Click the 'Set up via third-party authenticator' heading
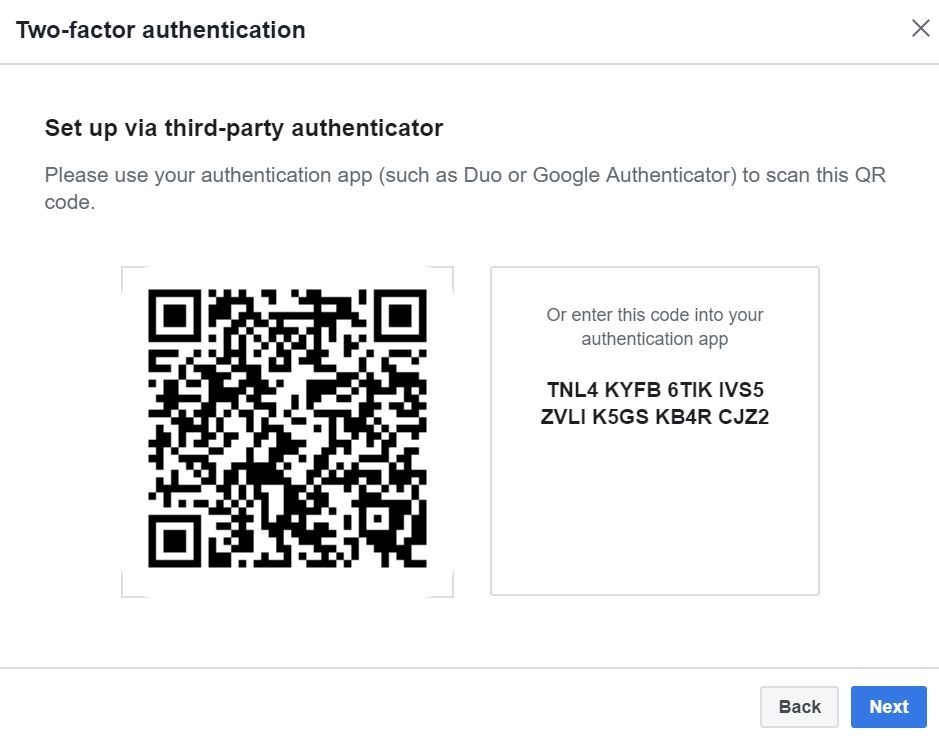Screen dimensions: 939x742 244,128
